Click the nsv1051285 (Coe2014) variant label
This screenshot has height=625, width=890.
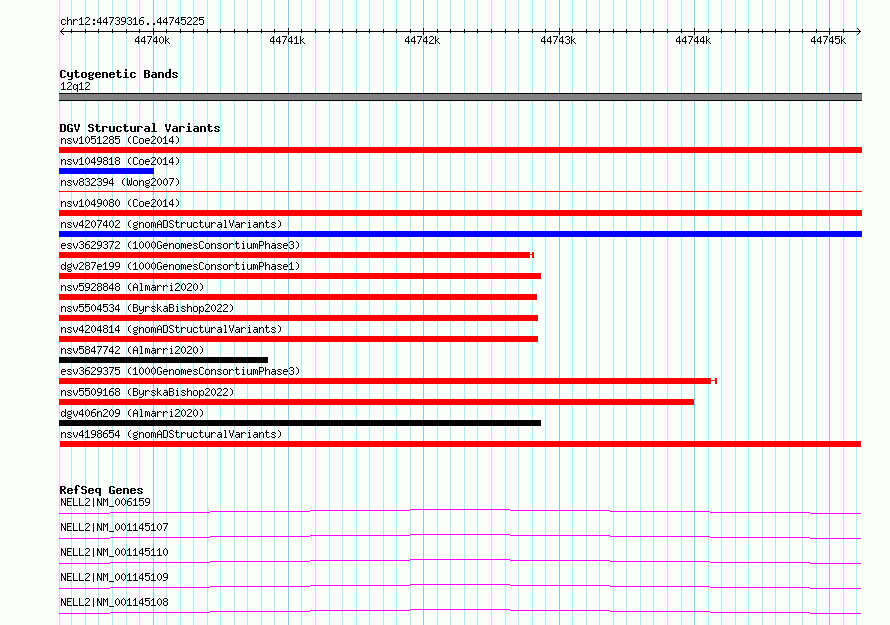120,140
